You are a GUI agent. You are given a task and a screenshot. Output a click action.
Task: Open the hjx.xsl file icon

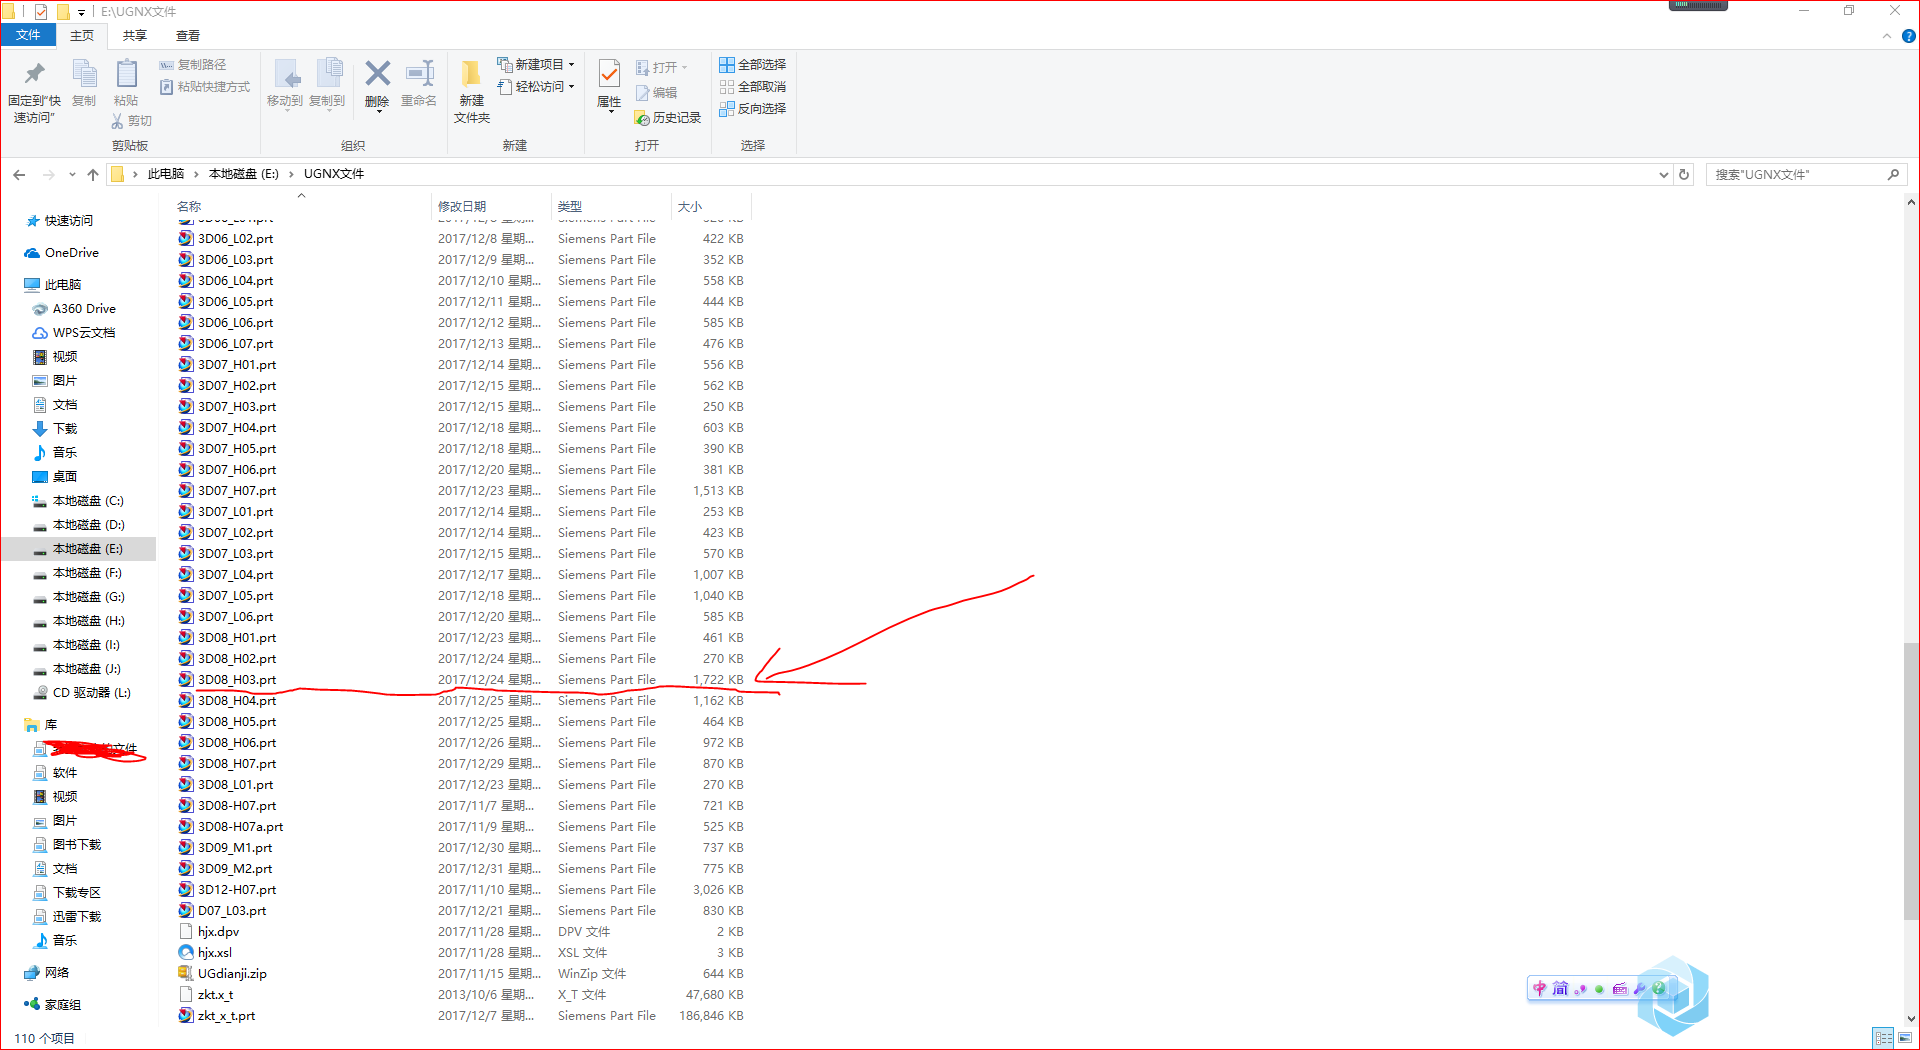[x=186, y=952]
